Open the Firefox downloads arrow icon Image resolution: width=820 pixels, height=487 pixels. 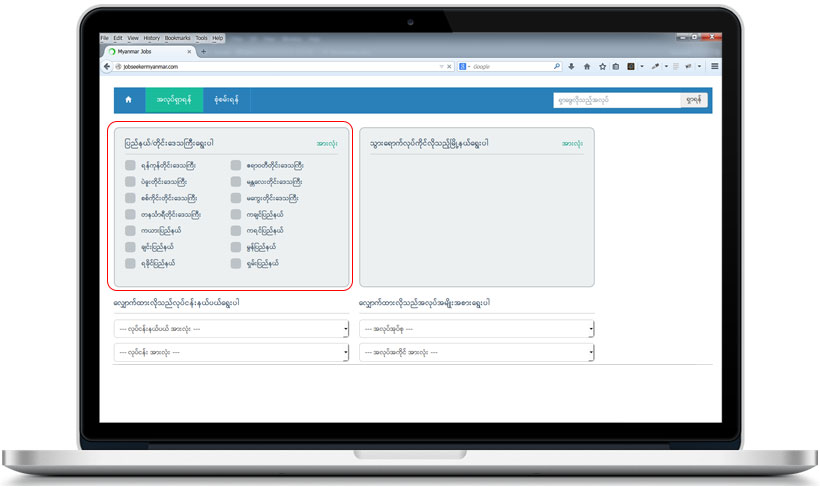572,66
